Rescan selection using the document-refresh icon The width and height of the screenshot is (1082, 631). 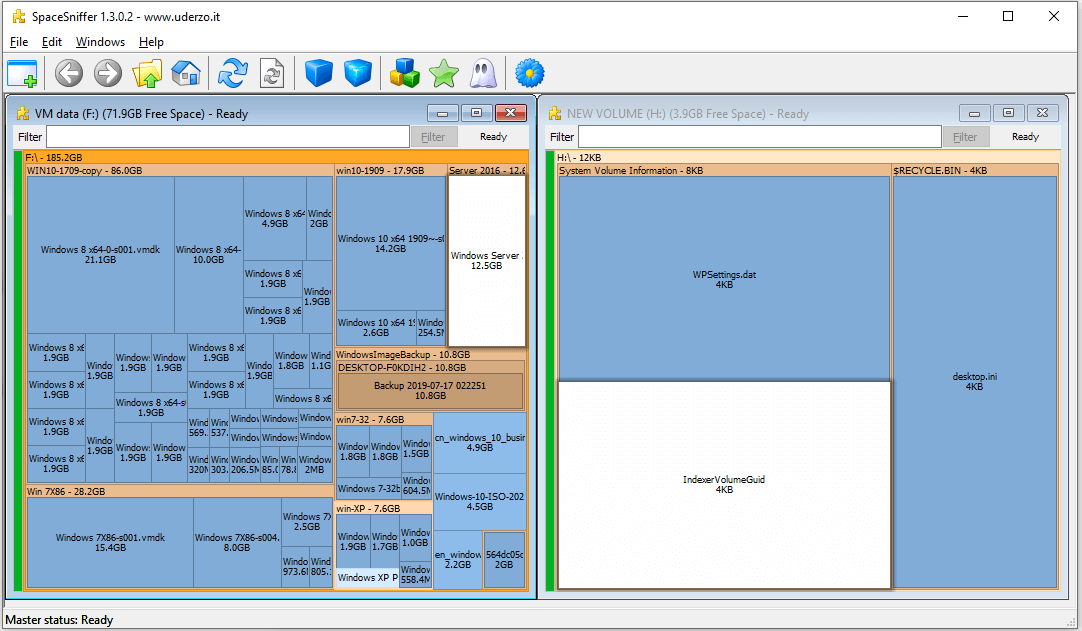271,73
